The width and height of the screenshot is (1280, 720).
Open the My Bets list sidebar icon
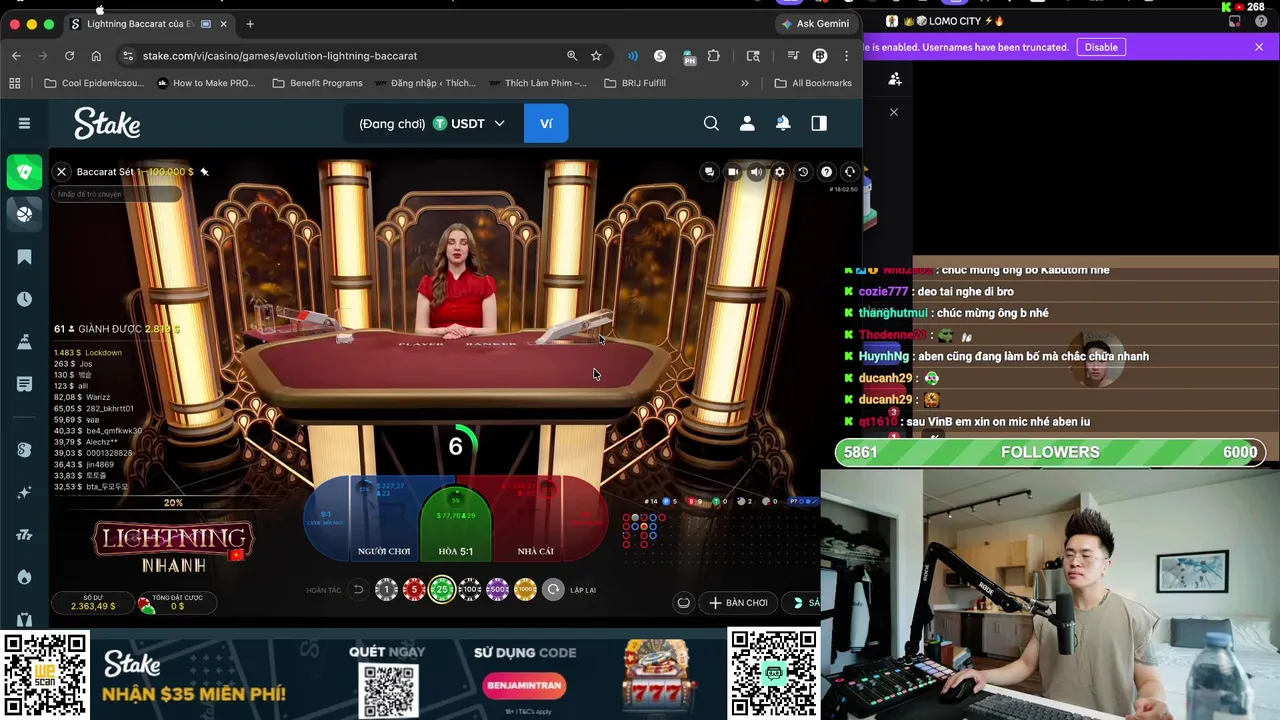pos(24,384)
